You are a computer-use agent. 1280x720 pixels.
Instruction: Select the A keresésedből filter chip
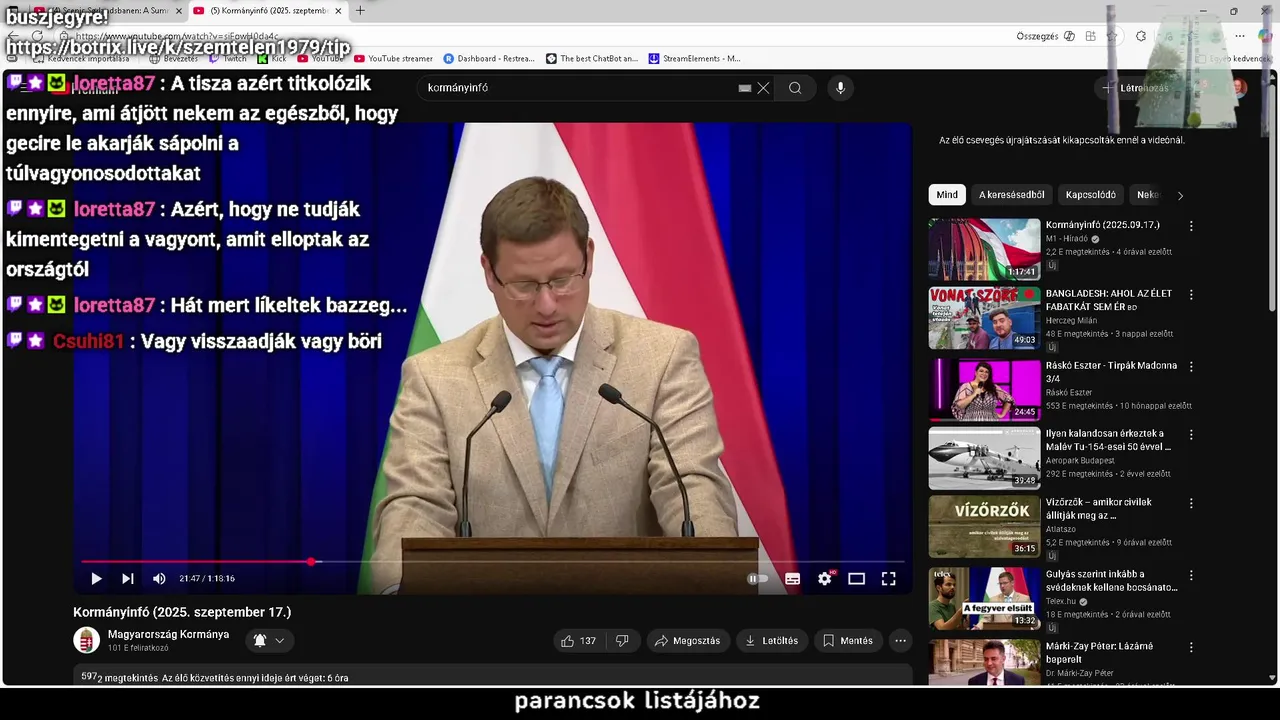point(1011,195)
